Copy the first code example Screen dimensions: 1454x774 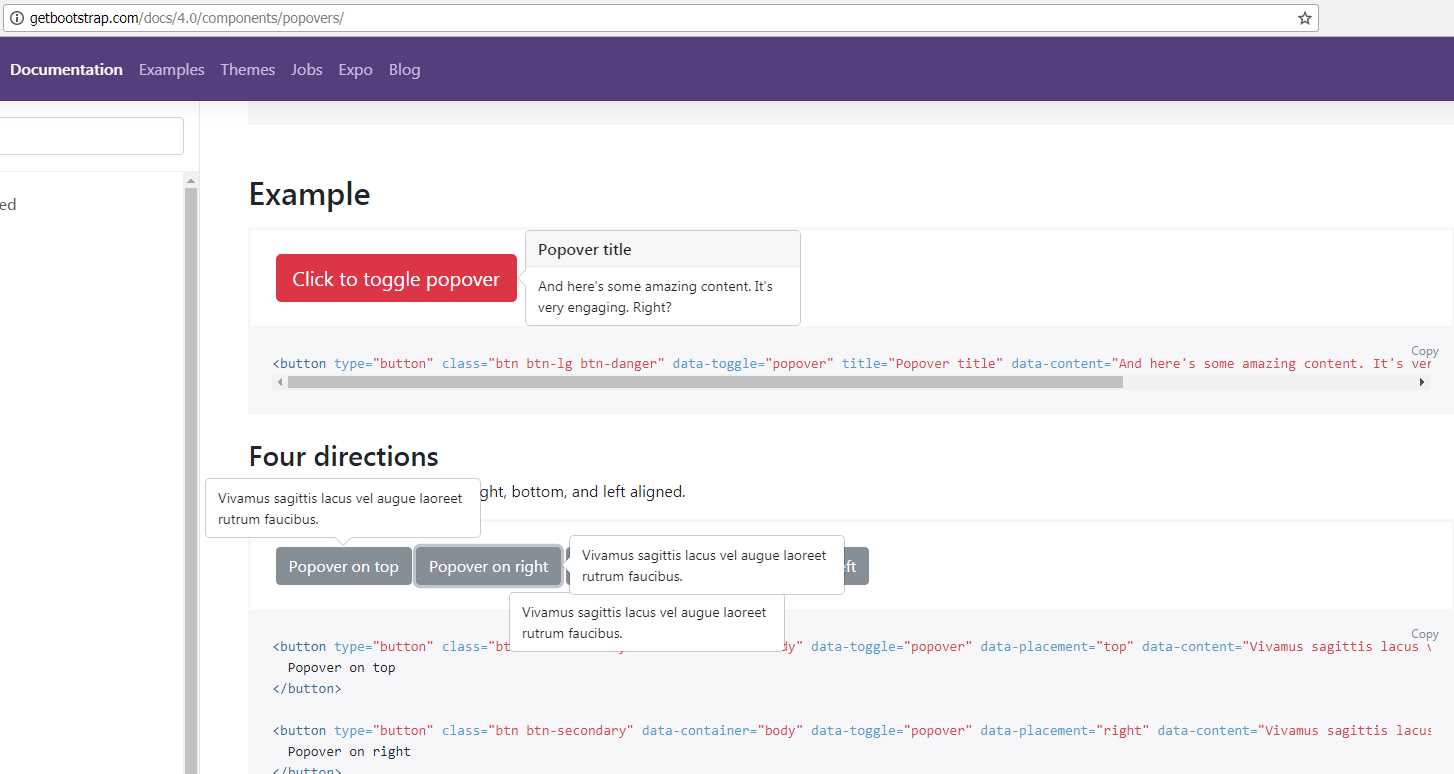pyautogui.click(x=1424, y=351)
